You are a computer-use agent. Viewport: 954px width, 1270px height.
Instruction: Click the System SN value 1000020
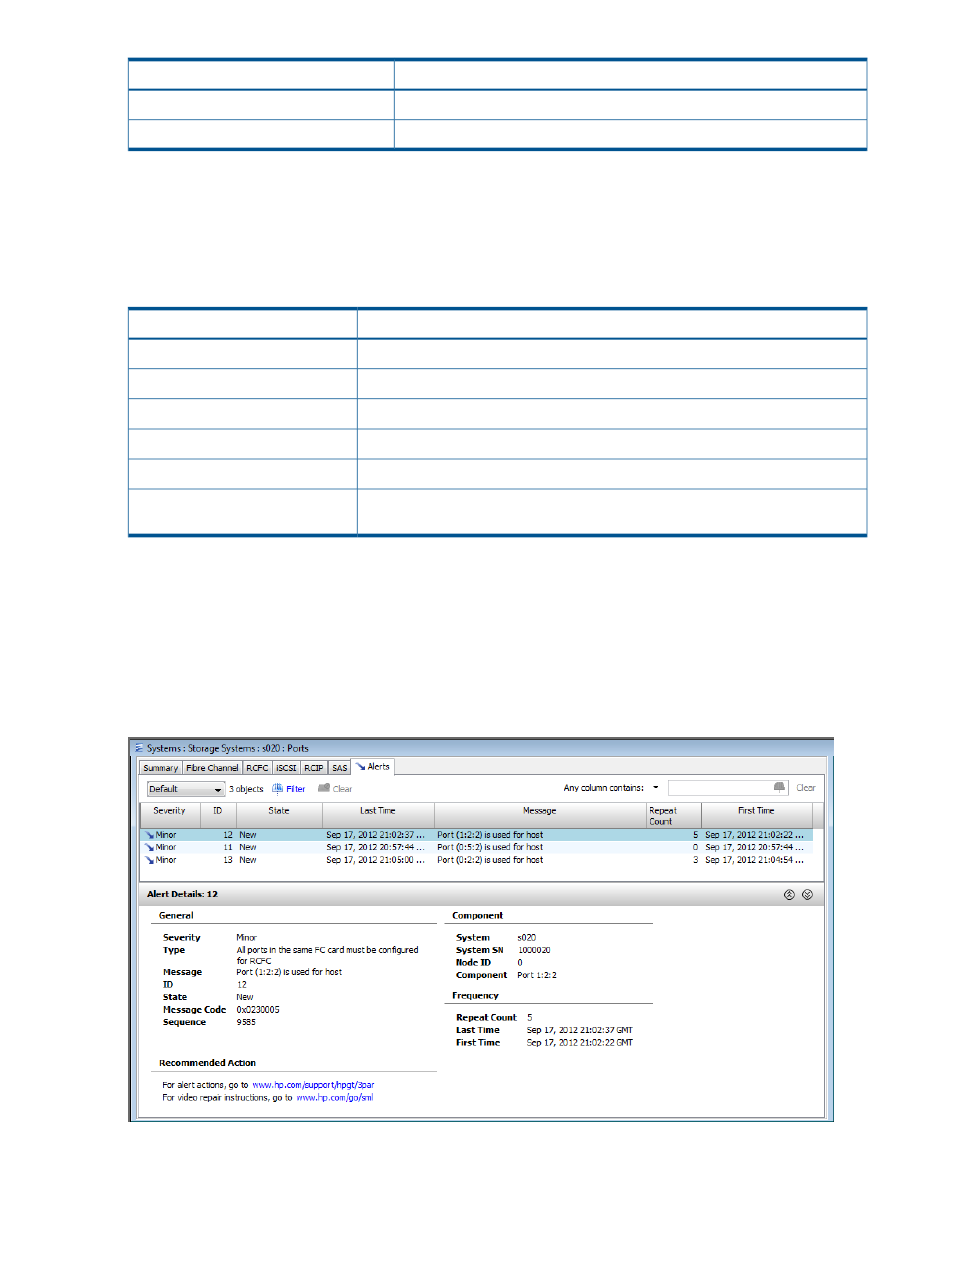click(534, 951)
